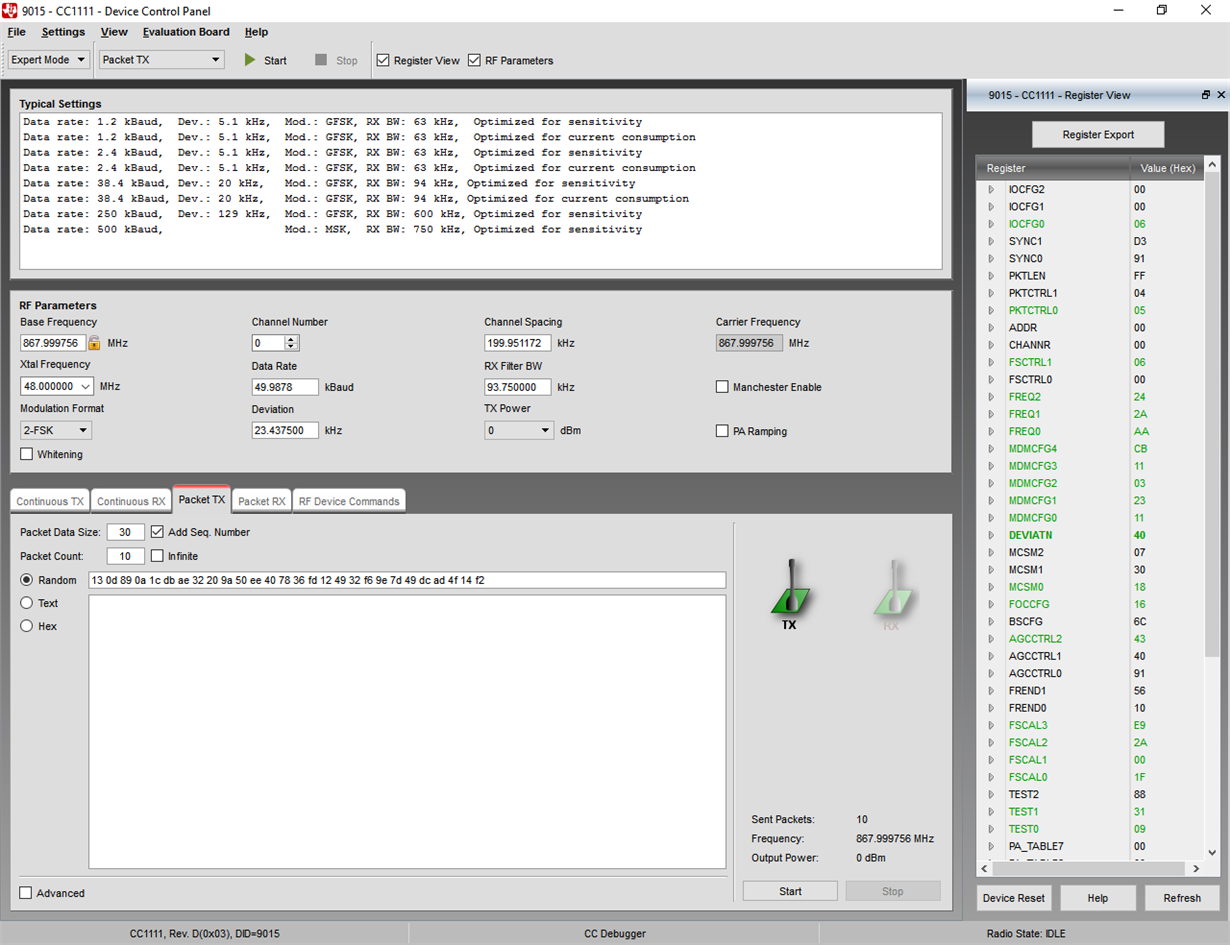Click the Packet Data Size field
Viewport: 1230px width, 945px height.
(126, 532)
